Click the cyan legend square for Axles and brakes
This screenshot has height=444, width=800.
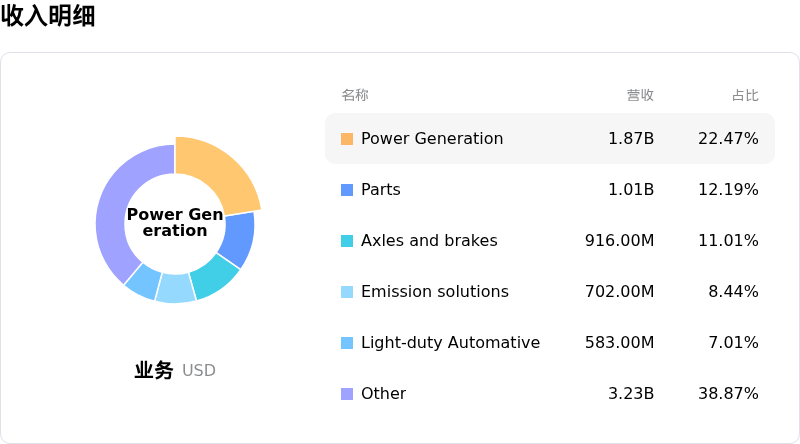click(x=347, y=241)
